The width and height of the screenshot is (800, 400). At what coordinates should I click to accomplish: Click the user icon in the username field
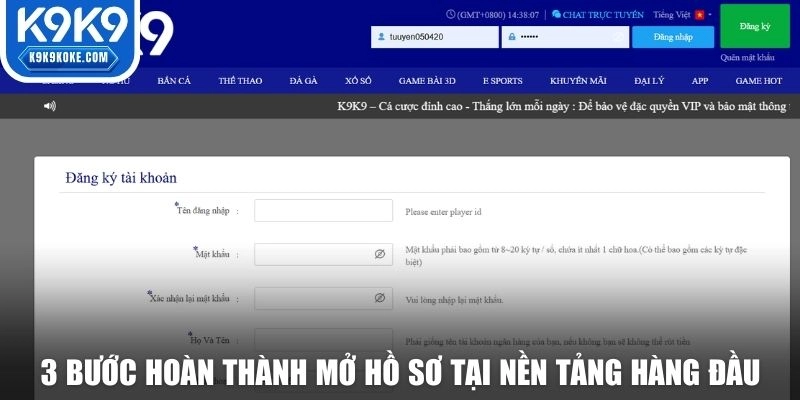point(381,37)
